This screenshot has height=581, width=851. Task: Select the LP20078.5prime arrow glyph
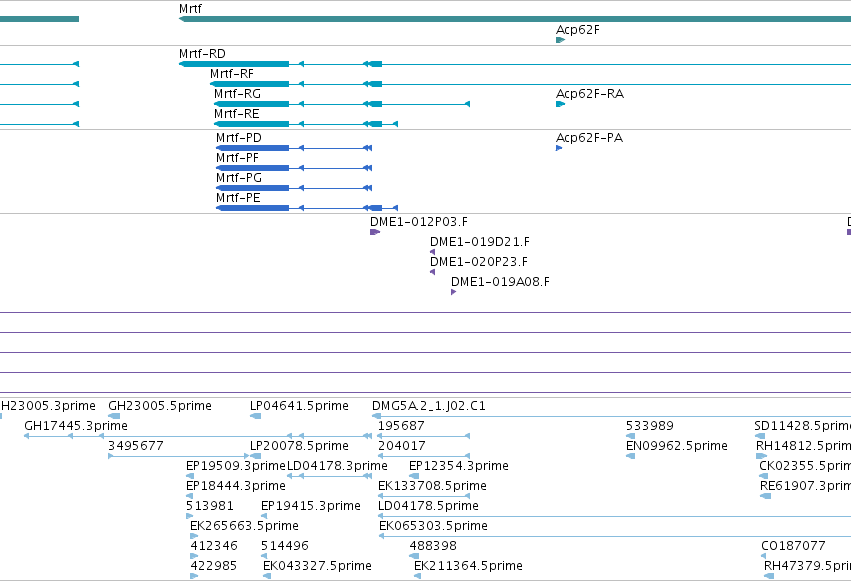coord(256,456)
